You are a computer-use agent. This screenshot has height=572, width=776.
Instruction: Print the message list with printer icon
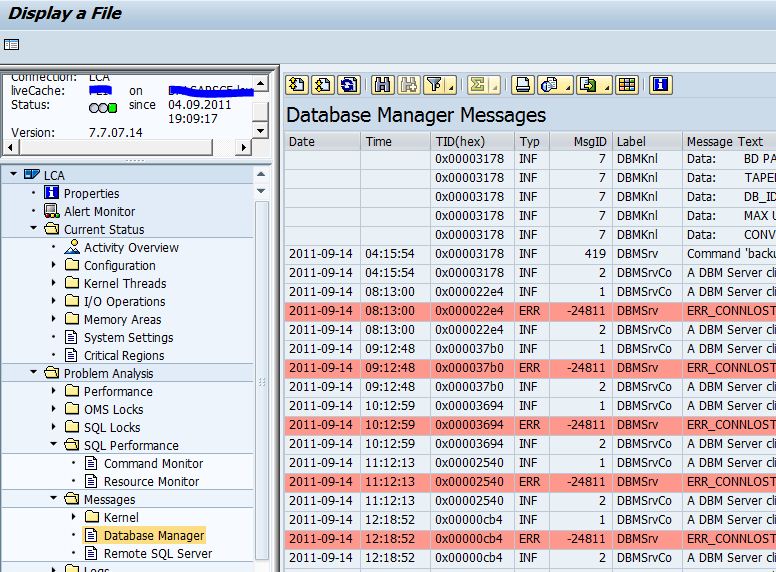point(523,85)
